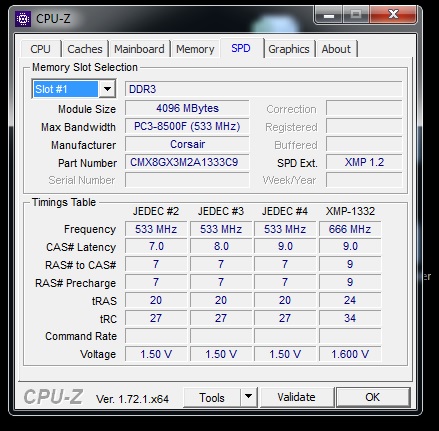Click JEDEC #2 voltage 1.50 V cell
Viewport: 439px width, 431px height.
156,354
